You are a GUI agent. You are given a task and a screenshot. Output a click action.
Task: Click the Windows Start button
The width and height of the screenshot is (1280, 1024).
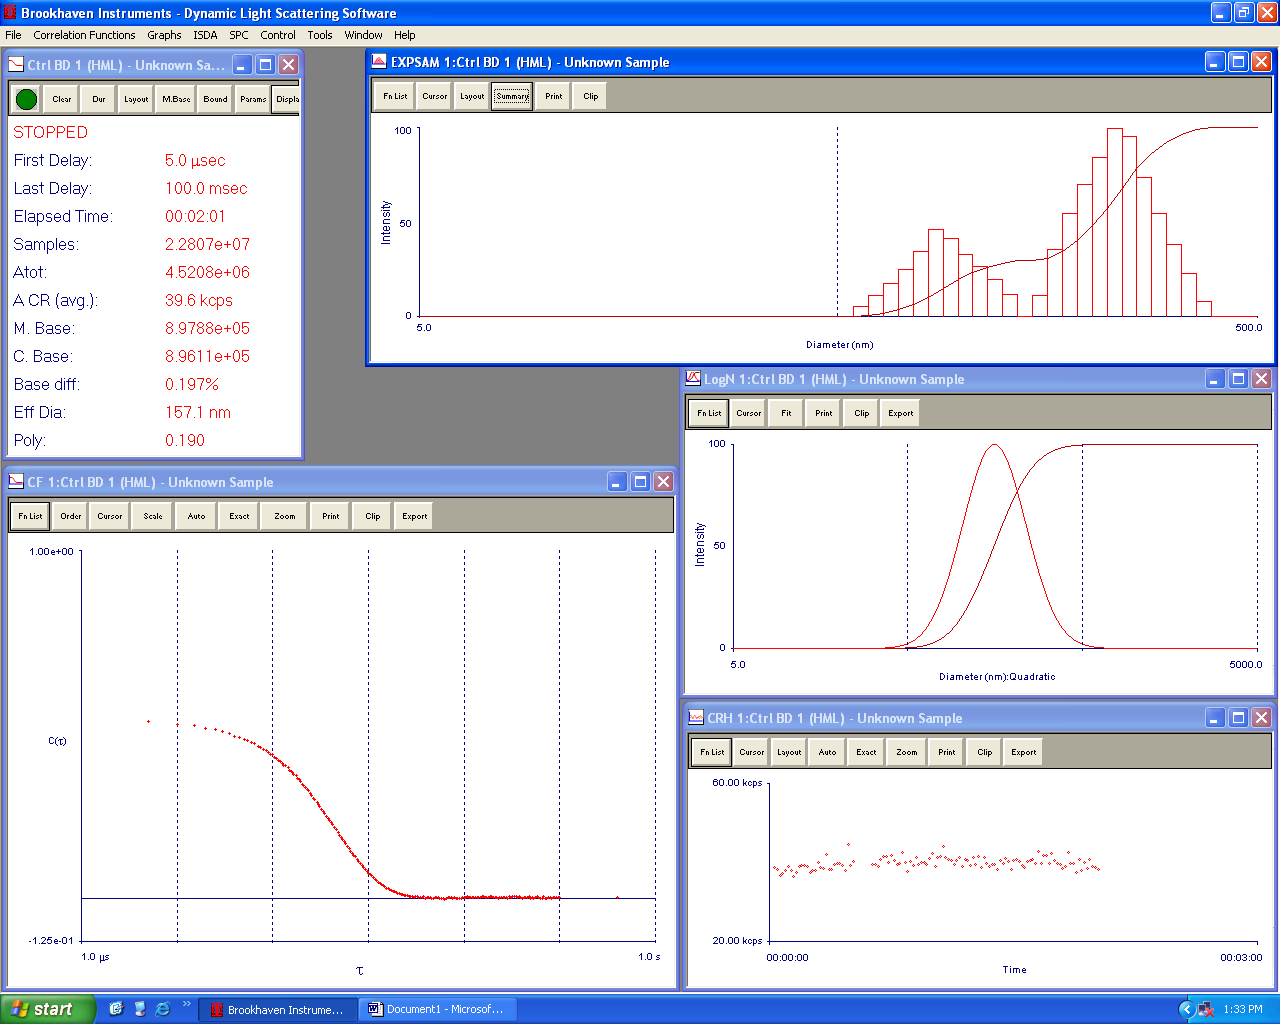click(48, 1009)
